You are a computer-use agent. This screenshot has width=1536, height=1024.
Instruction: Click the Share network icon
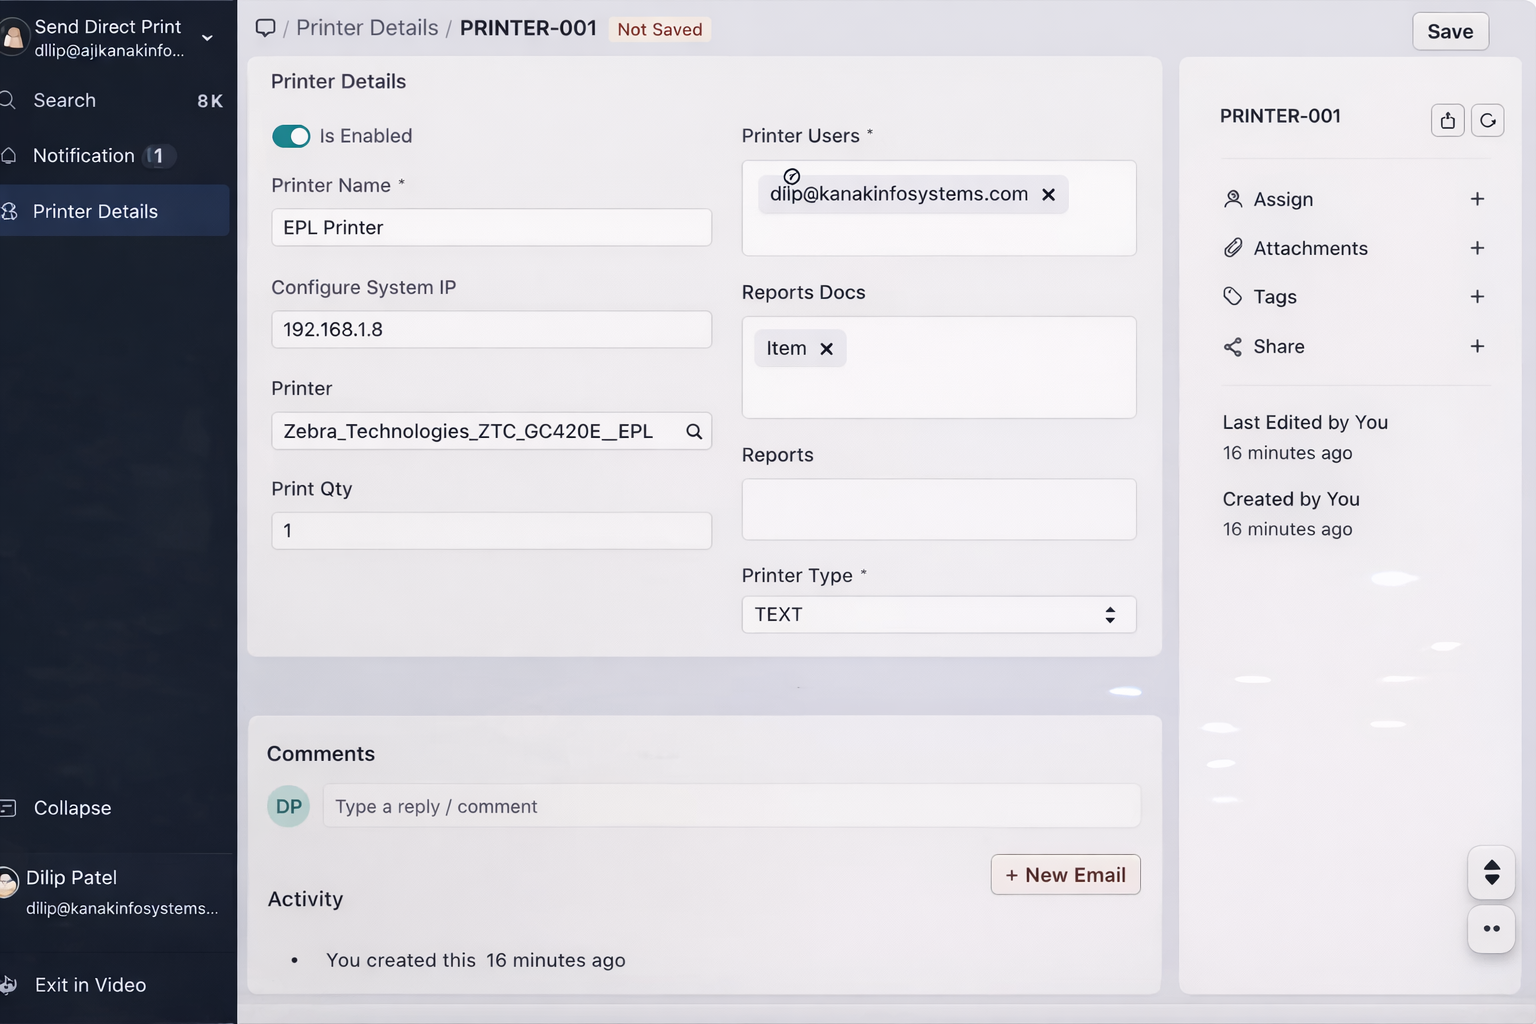pos(1233,347)
